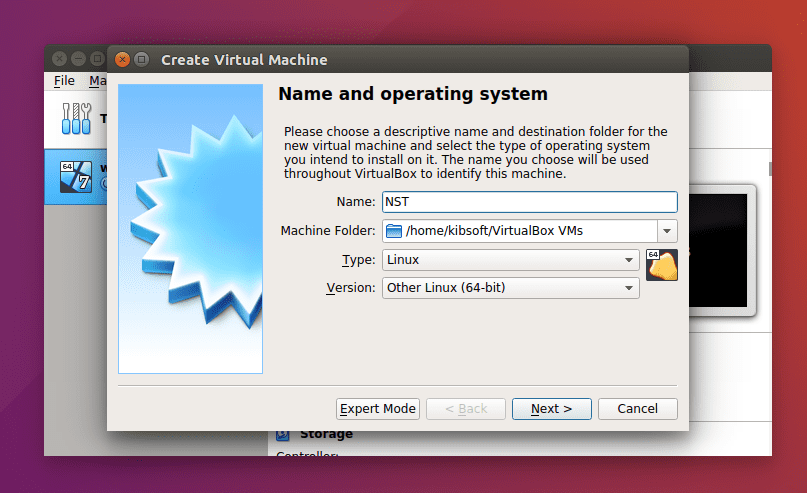The height and width of the screenshot is (493, 807).
Task: Click the Tools icon in VirtualBox Manager
Action: click(77, 118)
